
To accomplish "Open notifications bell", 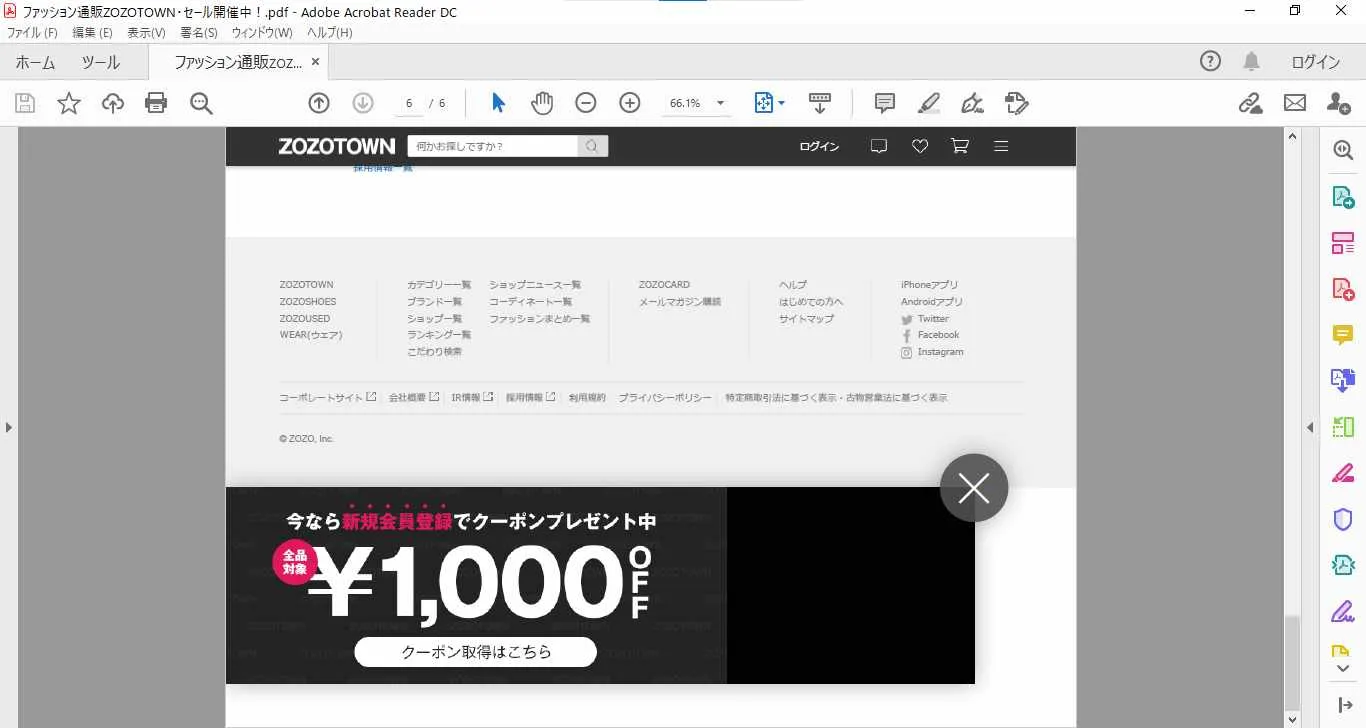I will 1251,62.
